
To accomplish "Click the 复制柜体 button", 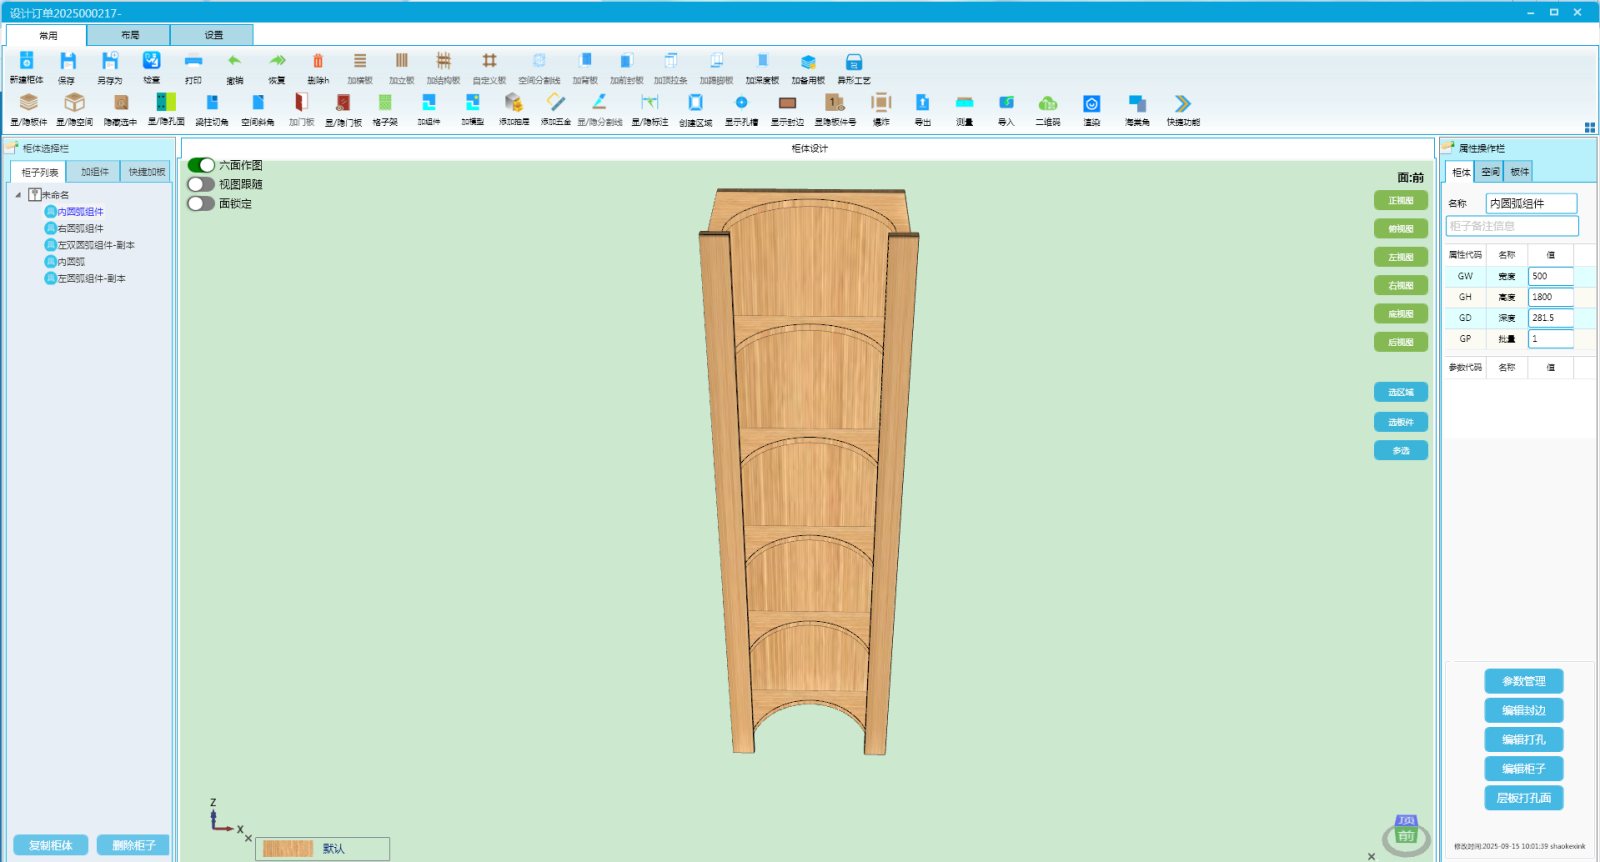I will tap(51, 845).
